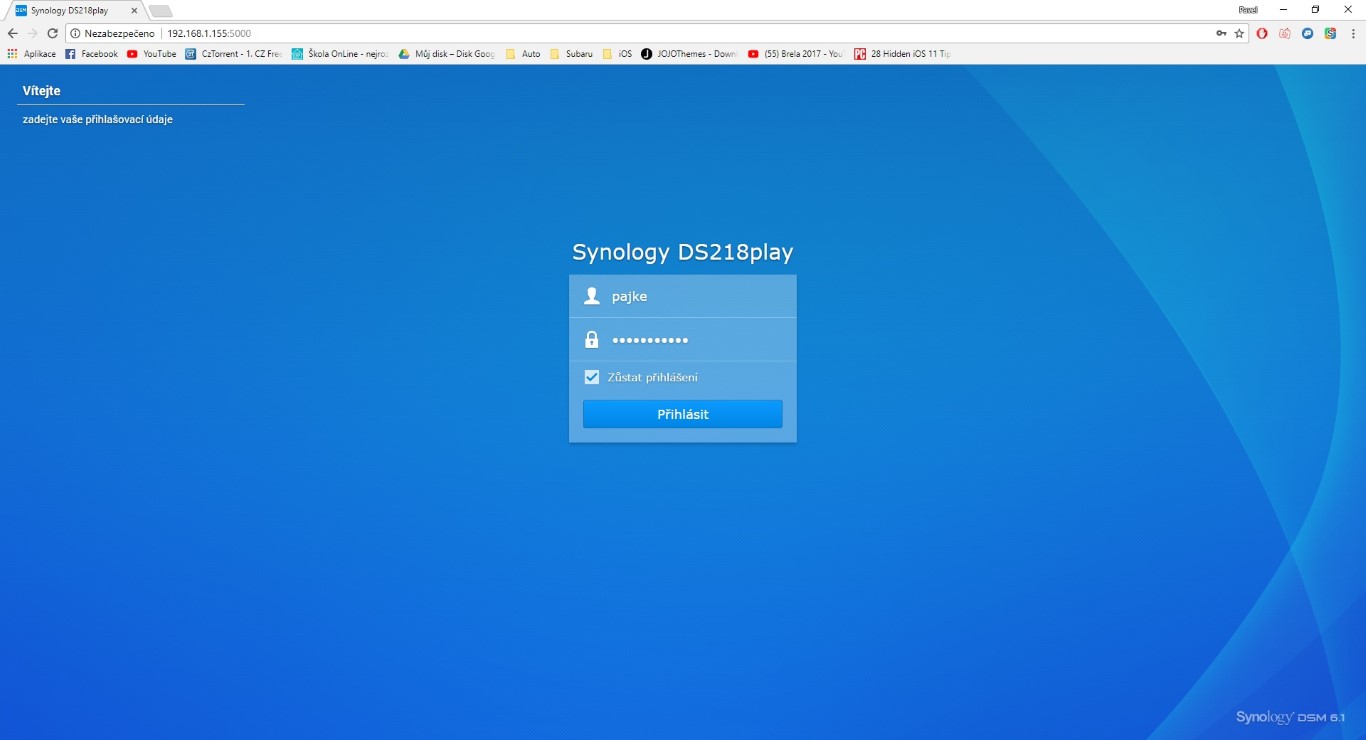Select the Synology DS218play browser tab
Screen dimensions: 1366x740
pos(68,10)
